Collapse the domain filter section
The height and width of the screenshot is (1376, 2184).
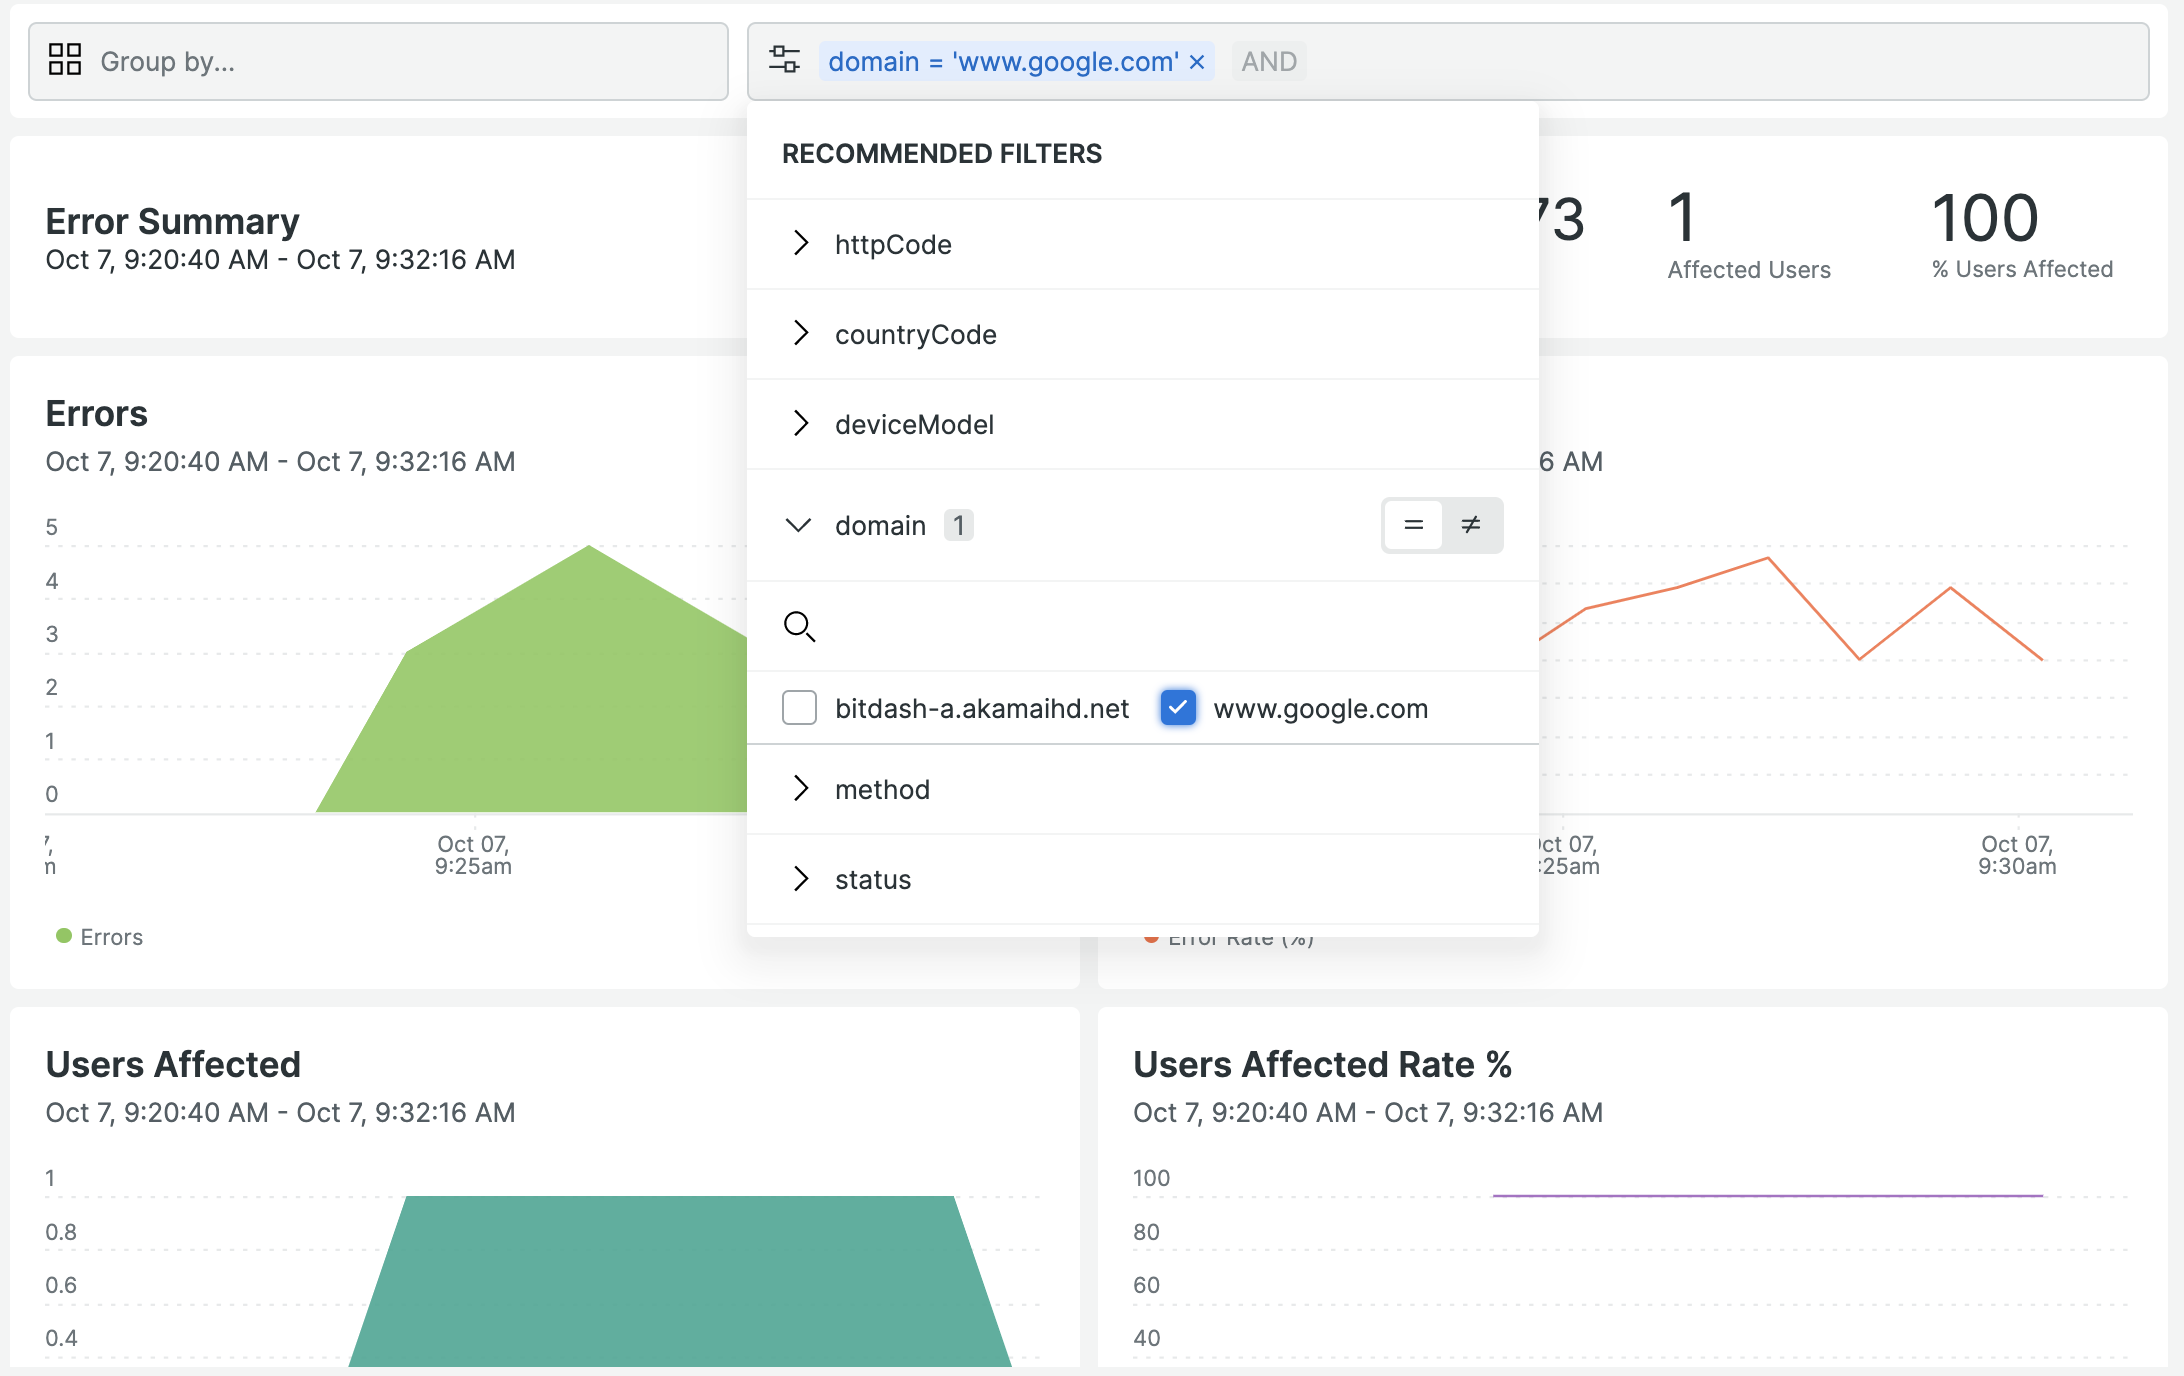coord(798,525)
